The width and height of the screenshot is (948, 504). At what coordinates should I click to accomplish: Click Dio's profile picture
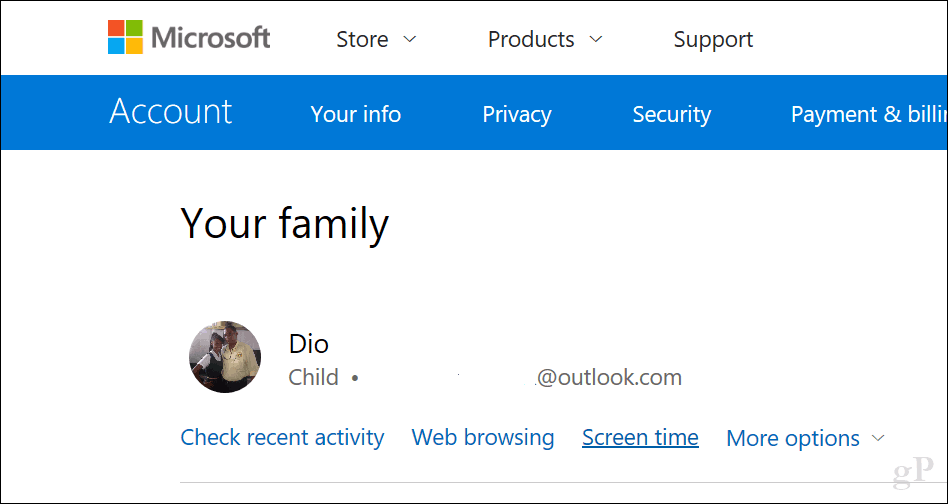coord(225,357)
